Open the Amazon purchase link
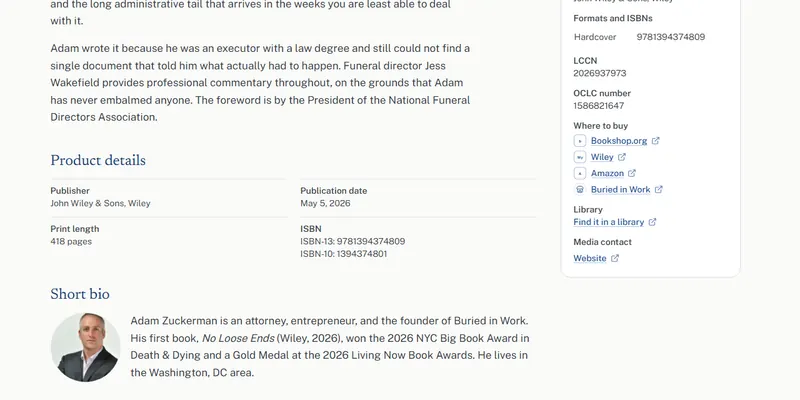 pos(607,173)
